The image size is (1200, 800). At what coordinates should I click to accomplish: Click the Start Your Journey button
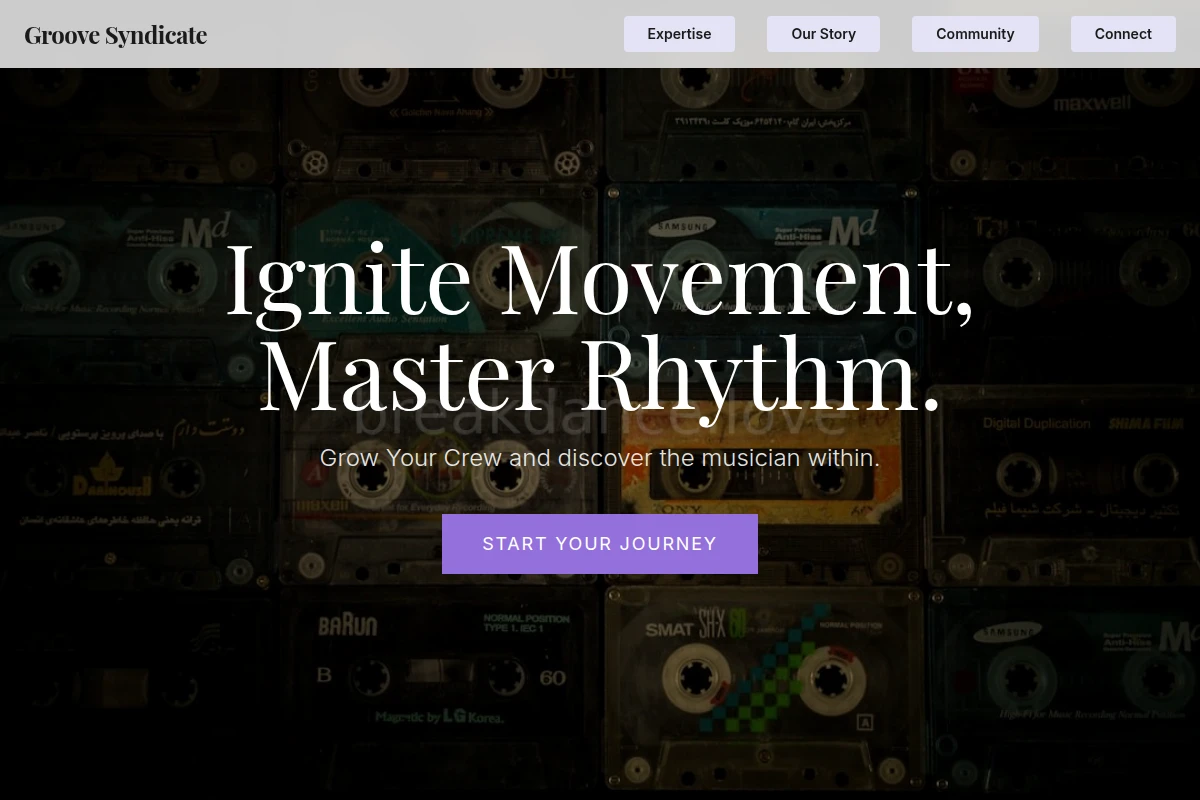(x=600, y=544)
